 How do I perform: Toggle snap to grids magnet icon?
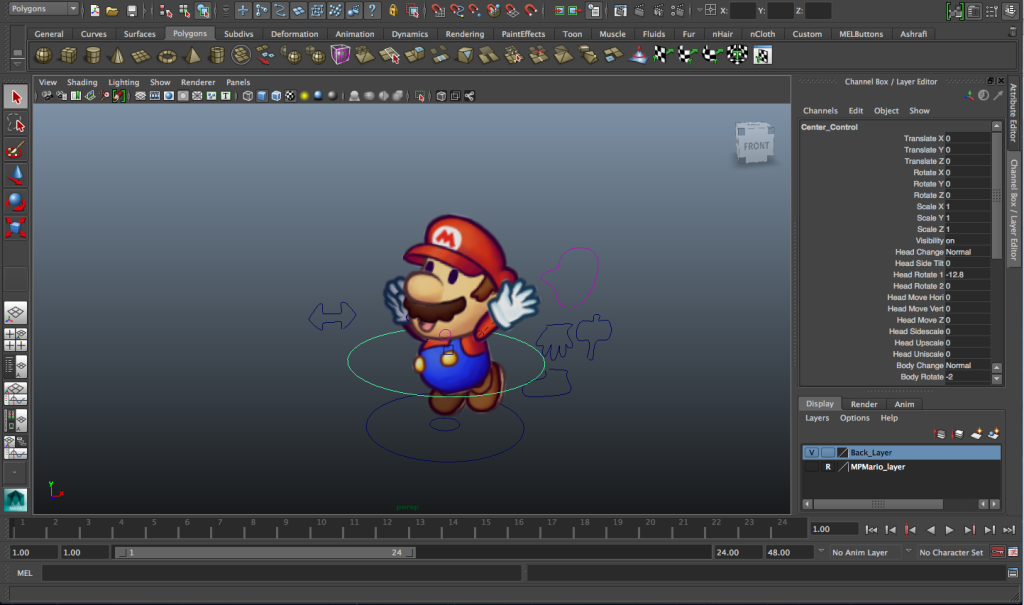[438, 10]
